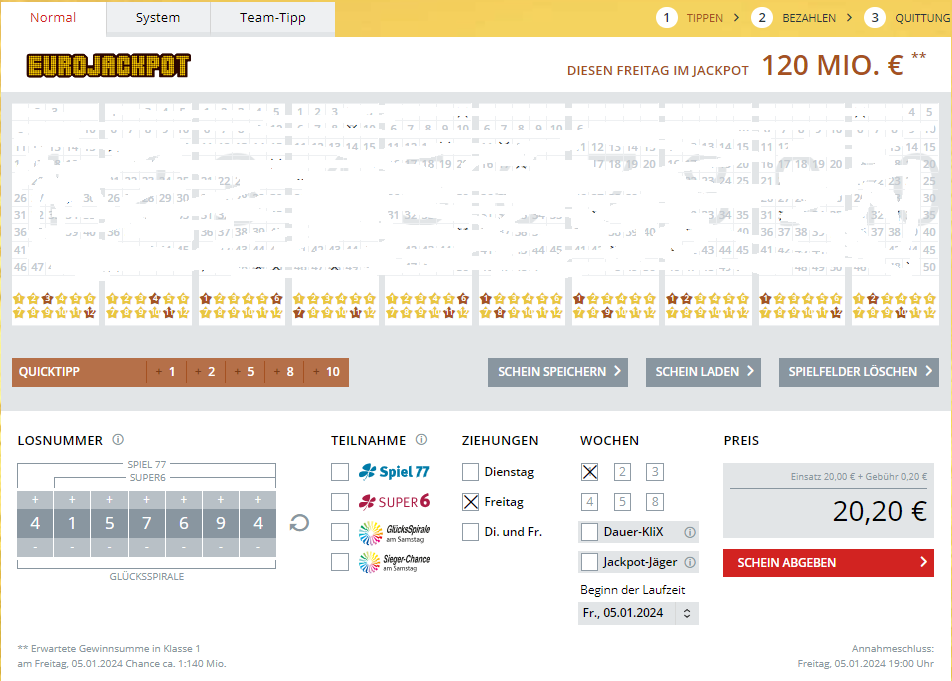
Task: Add Quicktipp +1
Action: click(166, 372)
